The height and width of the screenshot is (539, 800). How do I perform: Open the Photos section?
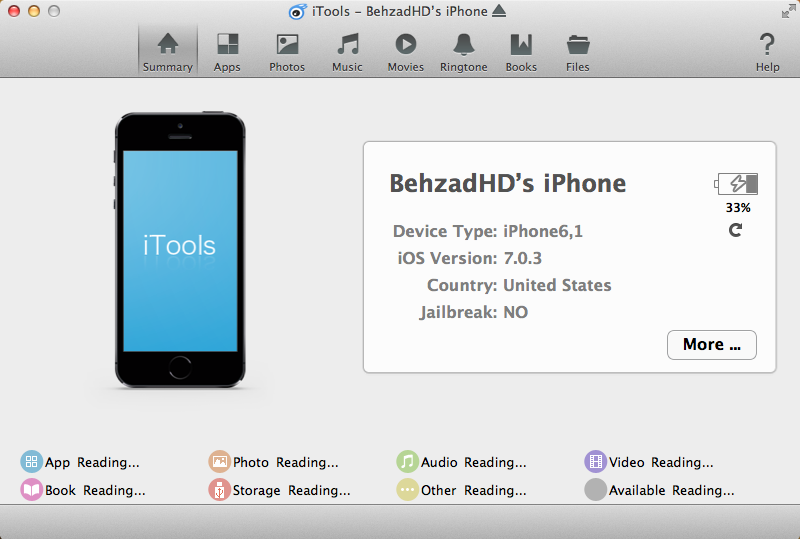click(x=287, y=52)
